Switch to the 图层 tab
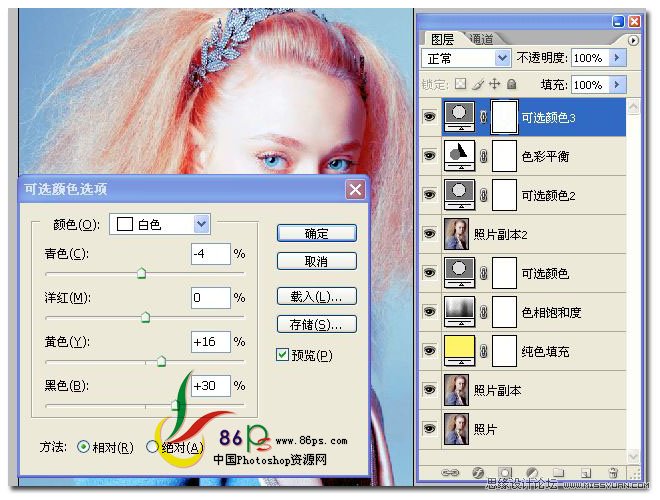 [x=442, y=40]
